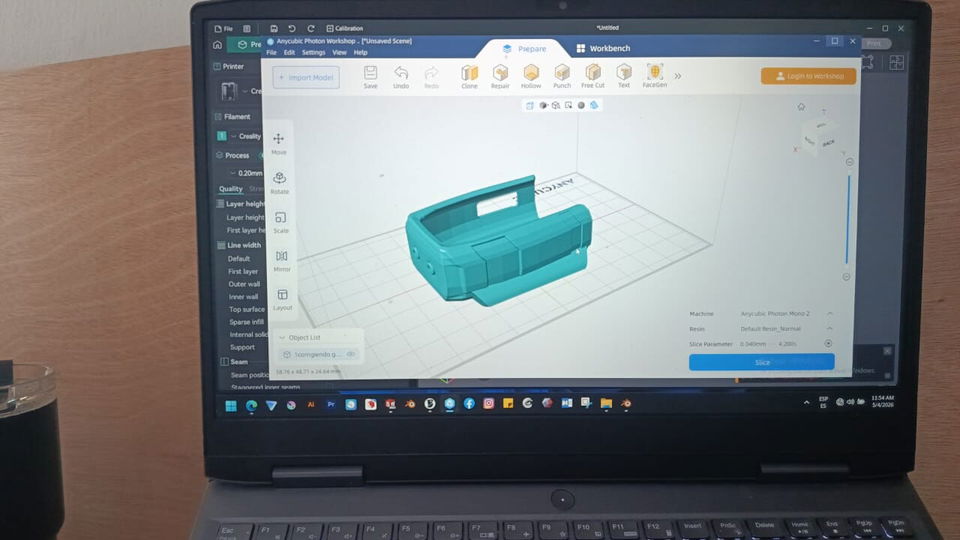Click save icon in background slicer toolbar

[274, 28]
